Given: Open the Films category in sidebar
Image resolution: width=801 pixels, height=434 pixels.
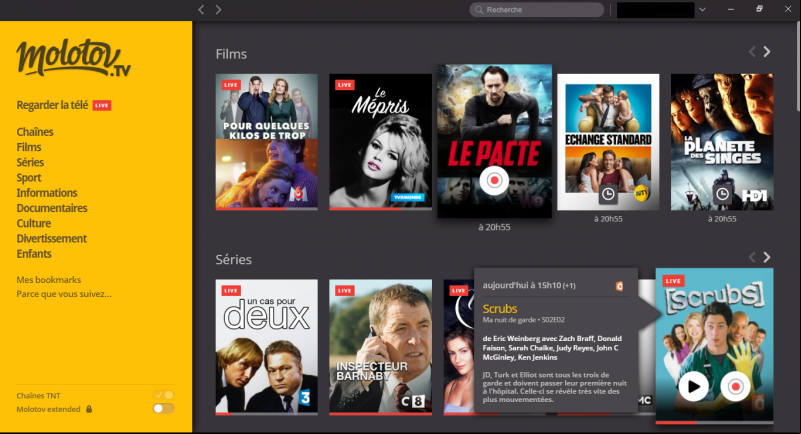Looking at the screenshot, I should point(29,147).
